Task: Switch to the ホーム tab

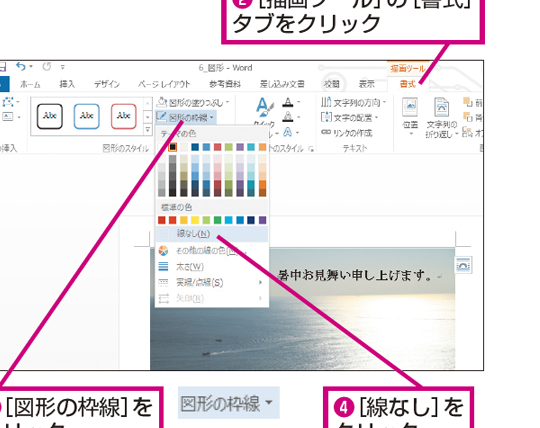Action: point(30,84)
